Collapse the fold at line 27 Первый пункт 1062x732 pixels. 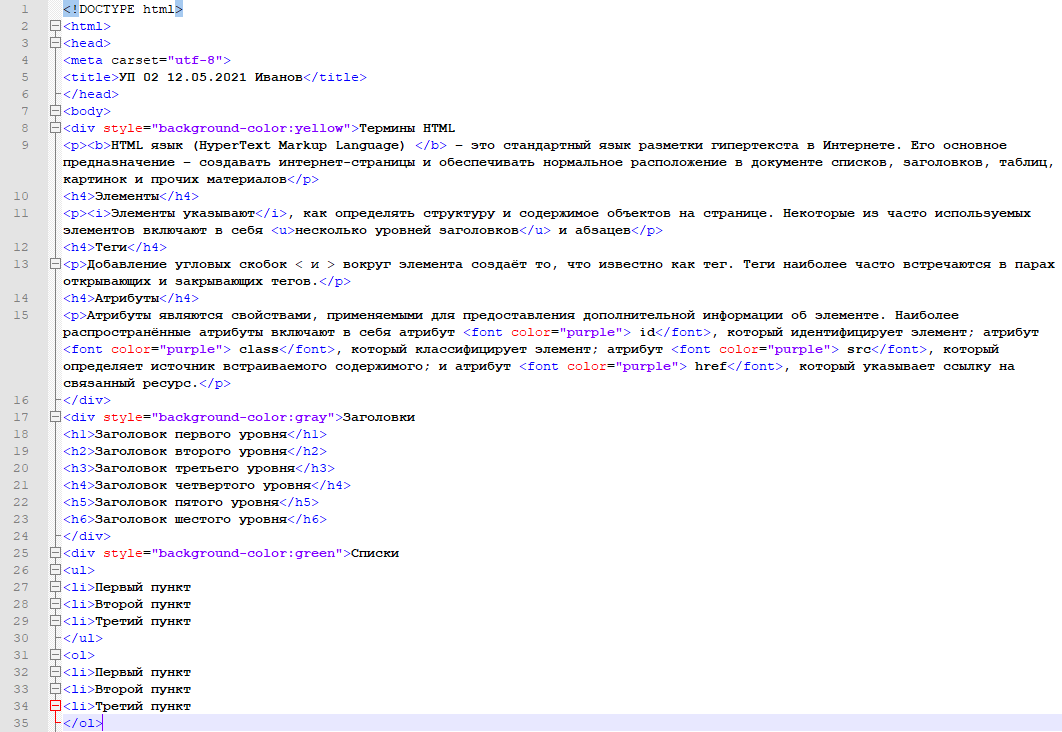(56, 587)
